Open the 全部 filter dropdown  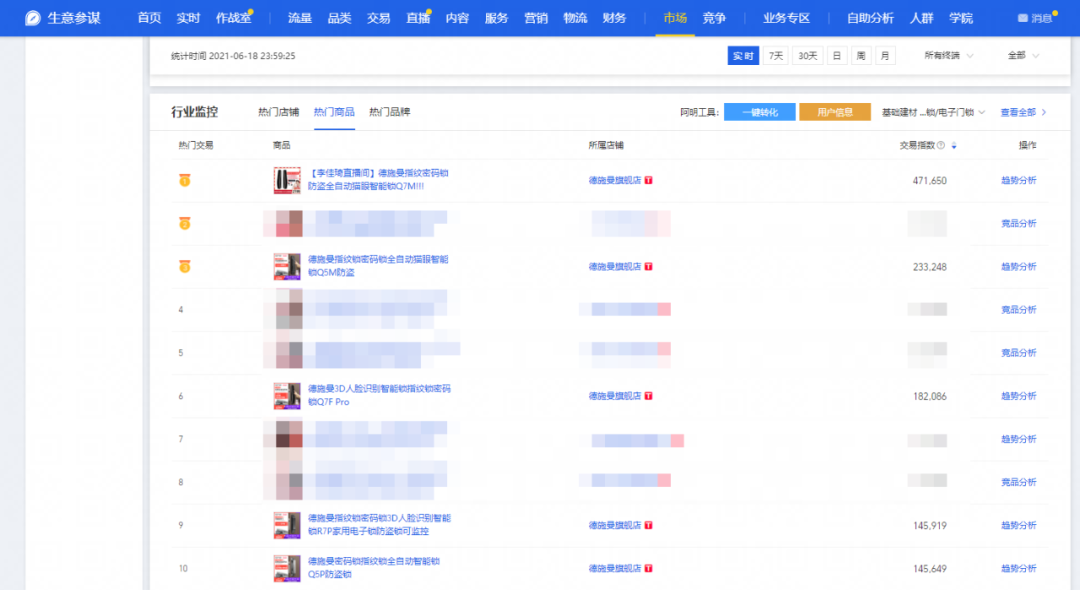point(1022,56)
